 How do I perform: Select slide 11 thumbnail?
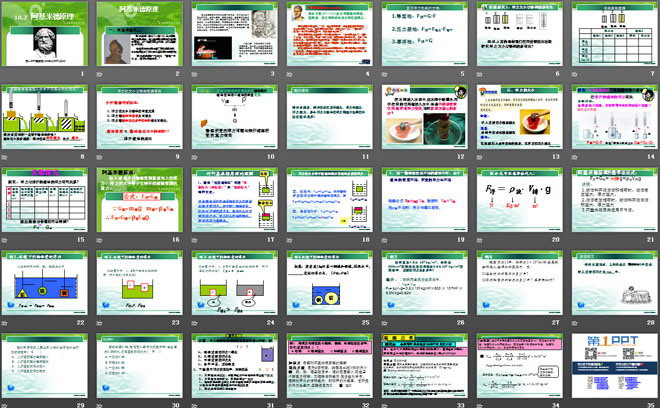[330, 117]
